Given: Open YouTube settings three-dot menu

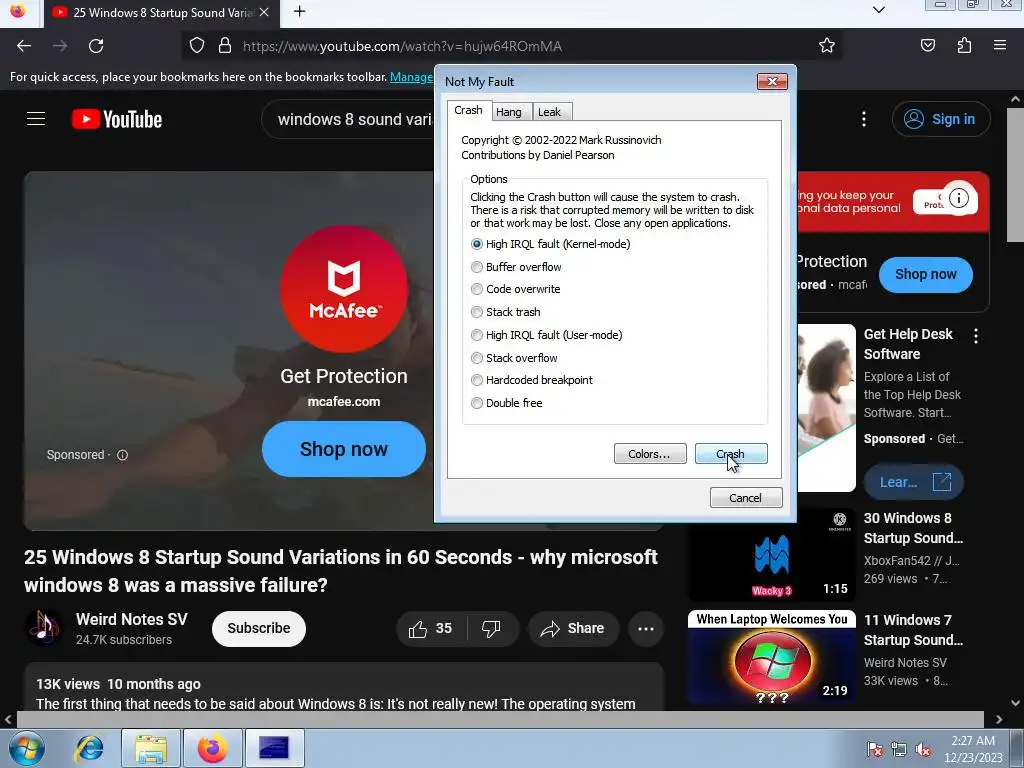Looking at the screenshot, I should [x=863, y=119].
